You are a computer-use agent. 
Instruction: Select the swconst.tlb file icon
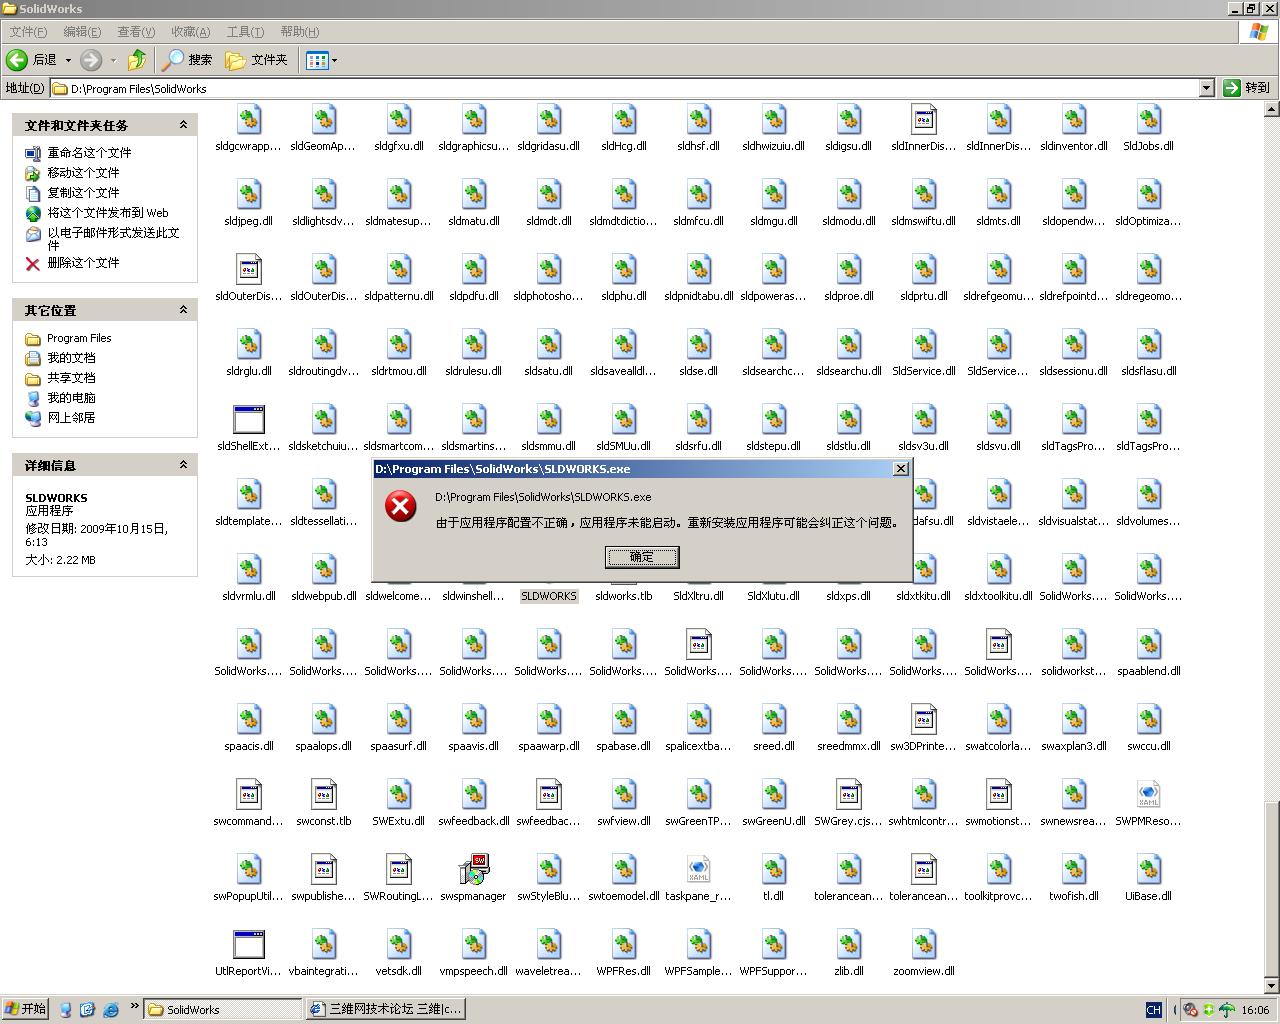324,795
